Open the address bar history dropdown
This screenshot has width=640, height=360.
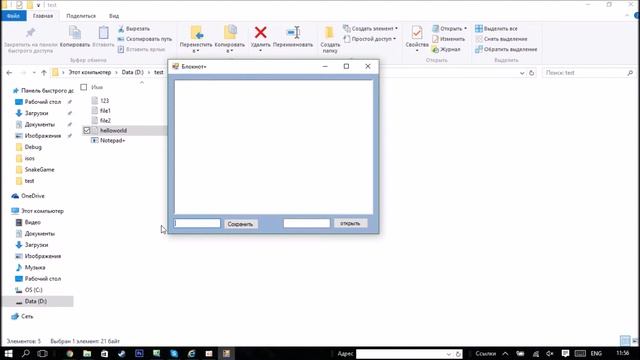point(522,73)
